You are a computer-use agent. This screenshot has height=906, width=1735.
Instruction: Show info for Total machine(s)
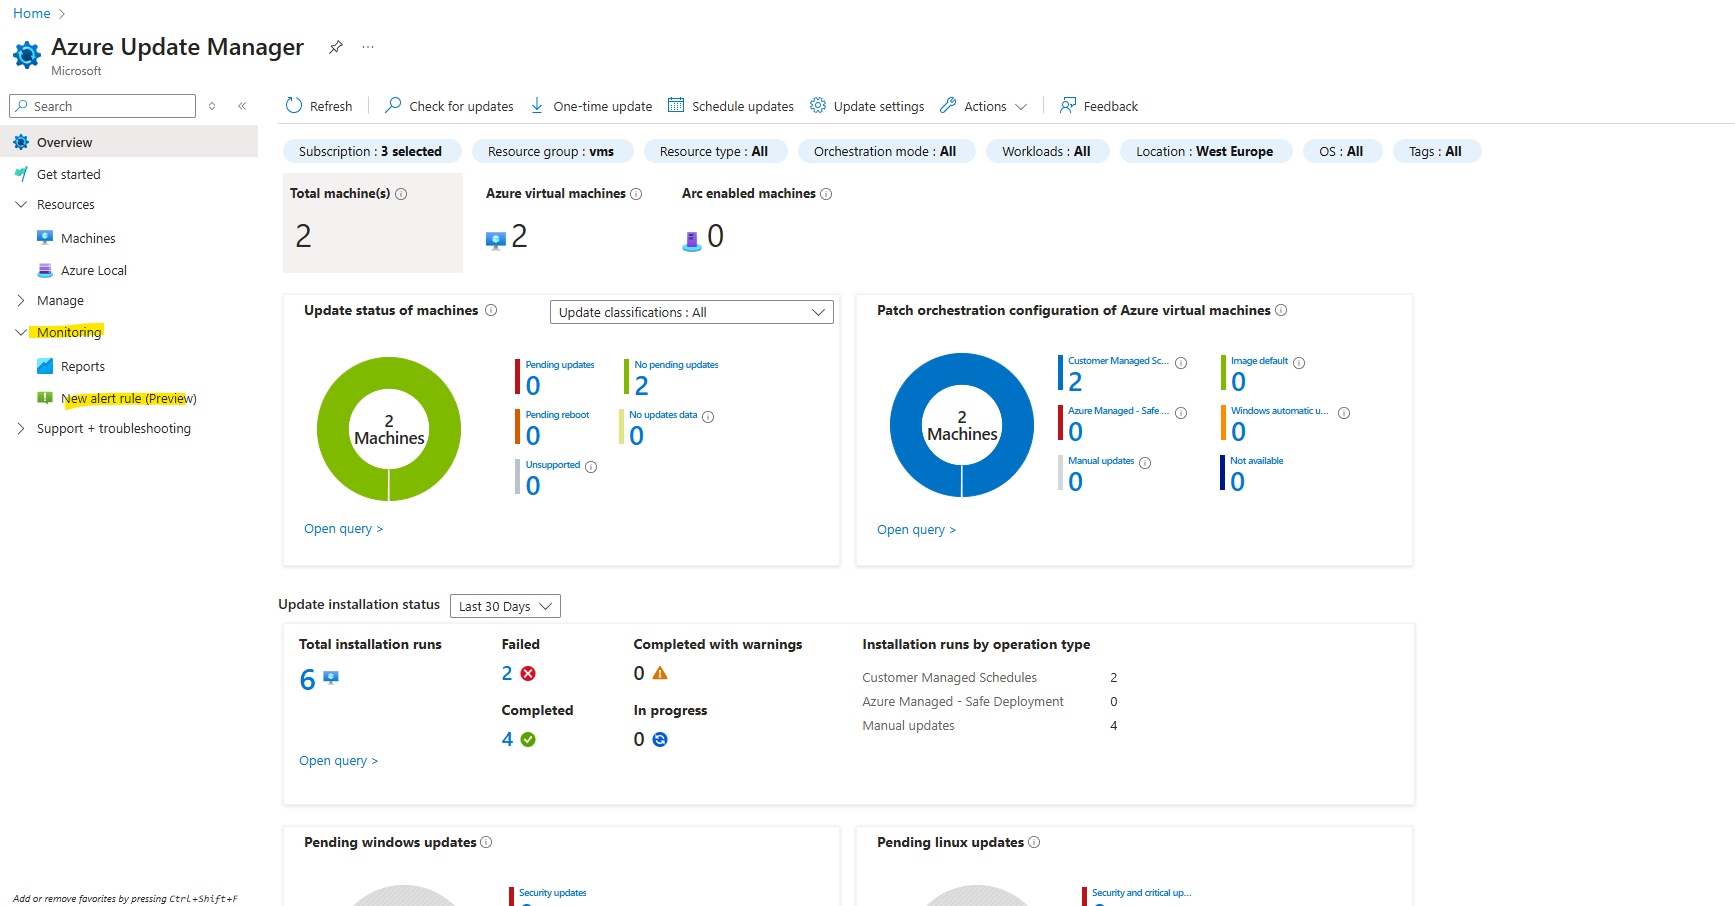point(401,194)
